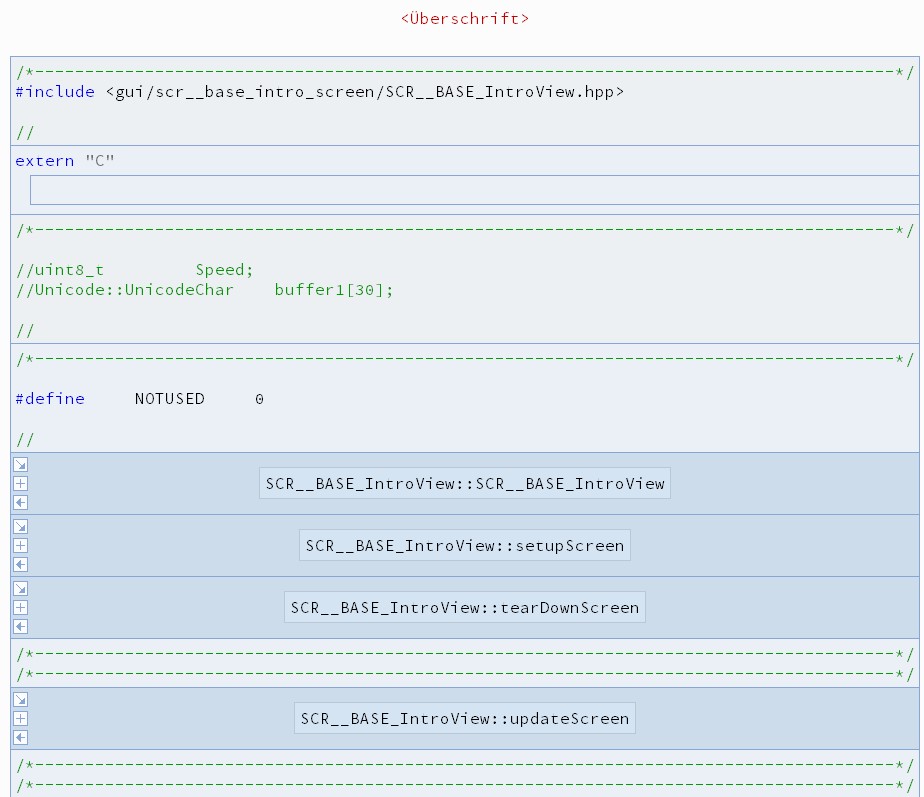924x797 pixels.
Task: Click the left-arrow navigation icon on the setupScreen block
Action: coord(21,564)
